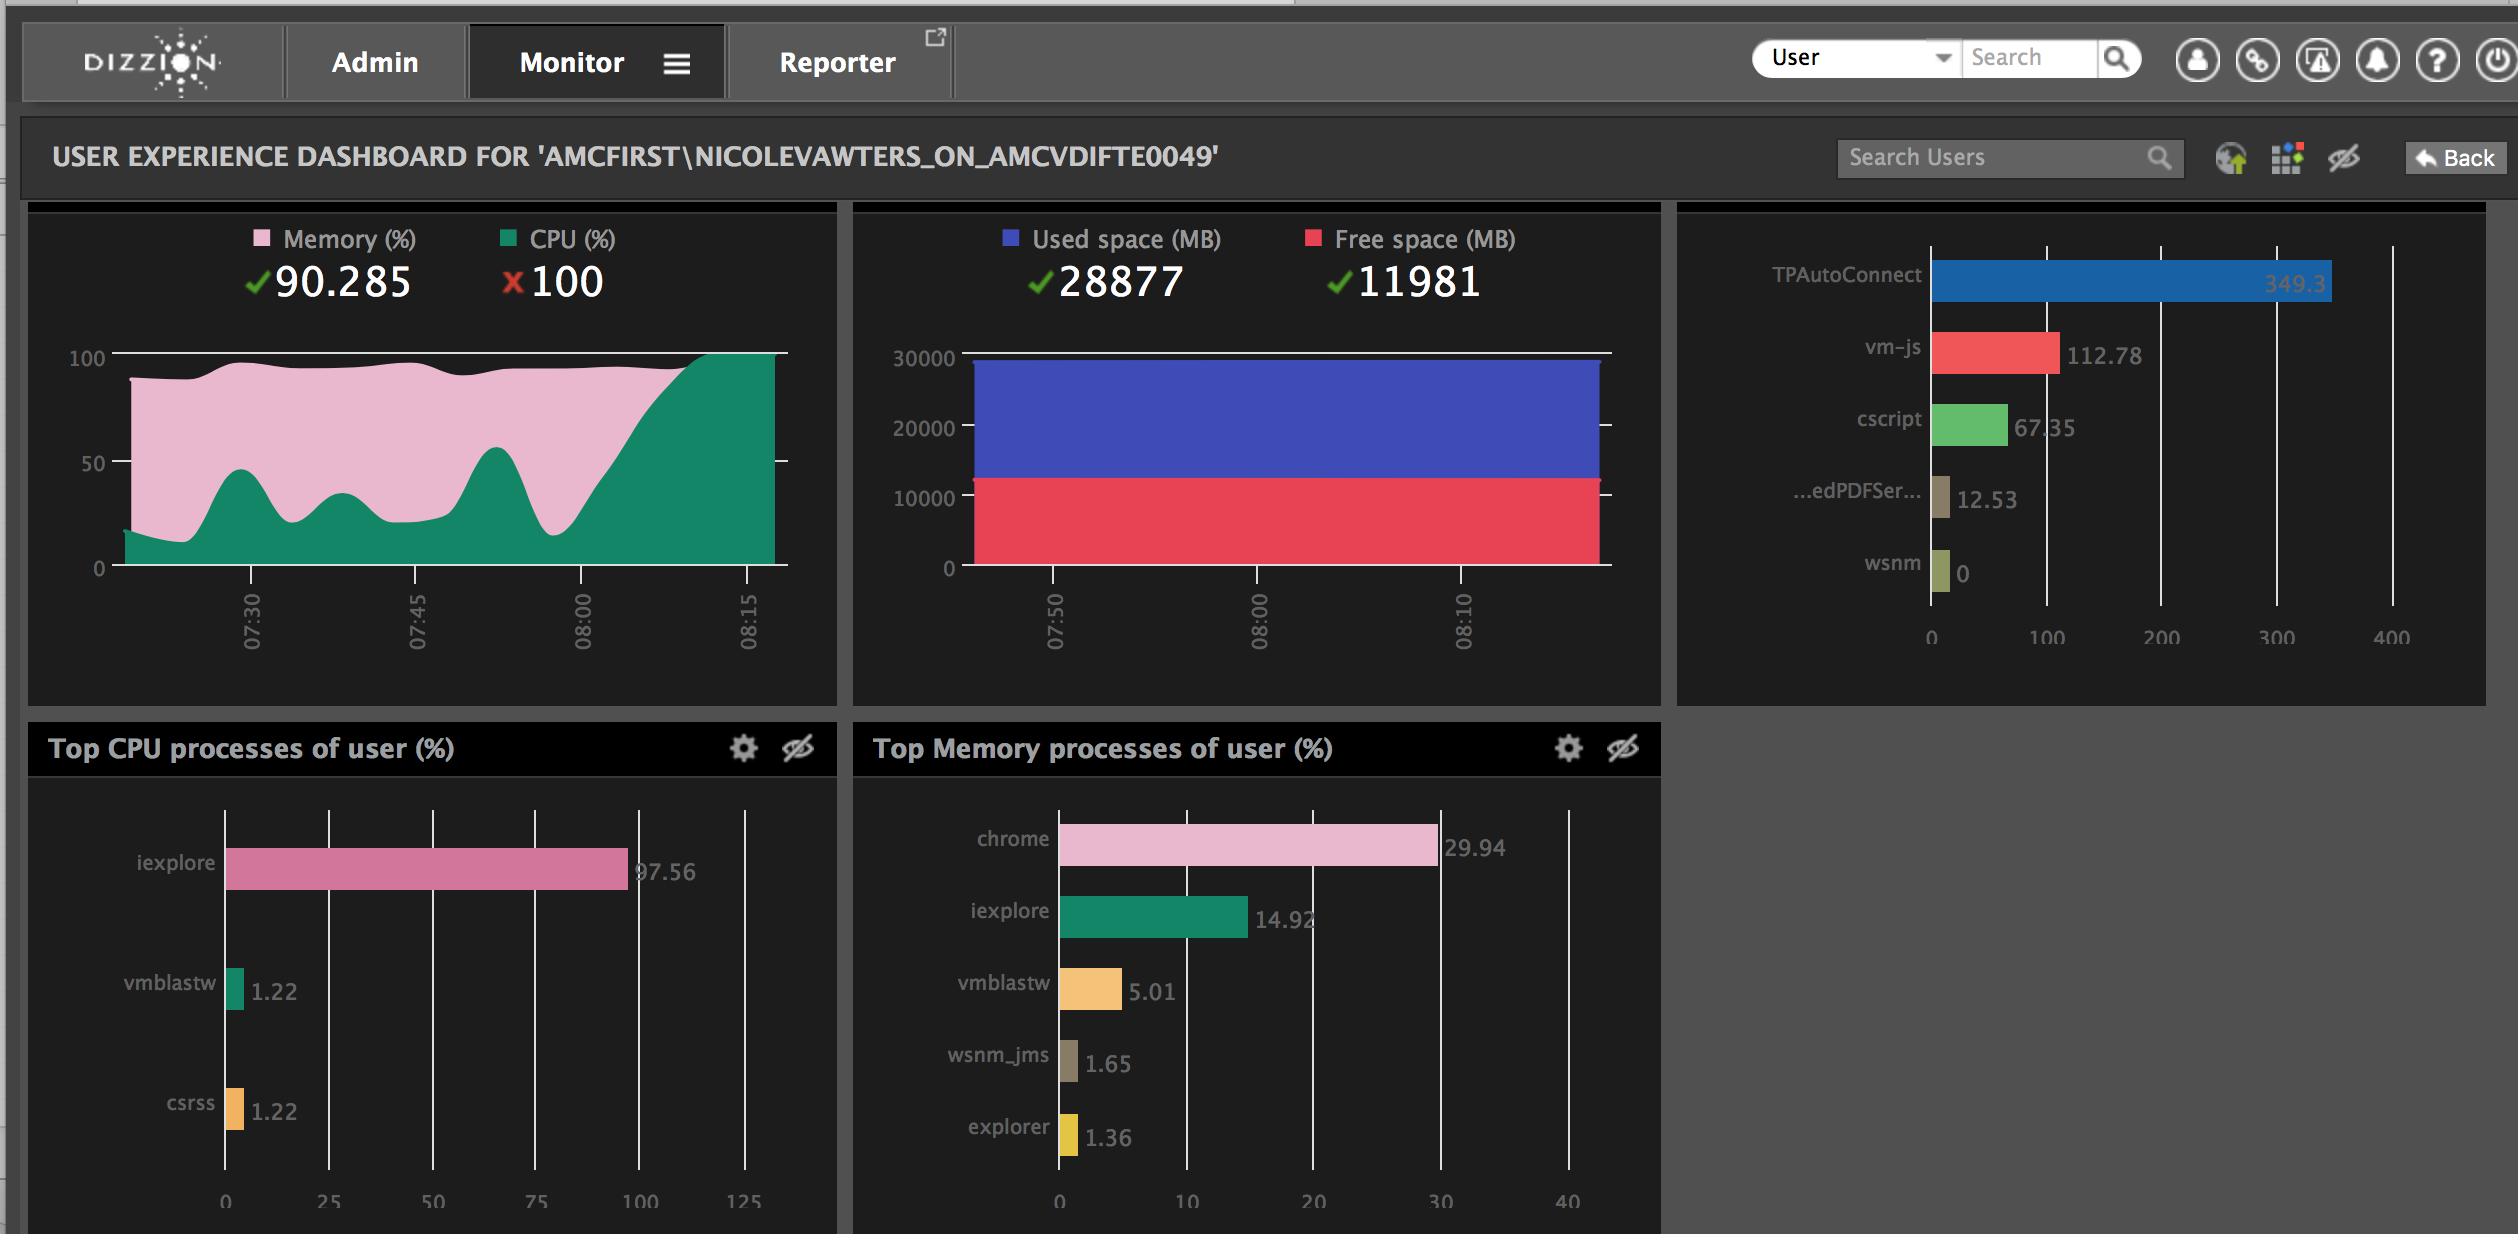Open the Reporter tab
2518x1234 pixels.
[838, 62]
